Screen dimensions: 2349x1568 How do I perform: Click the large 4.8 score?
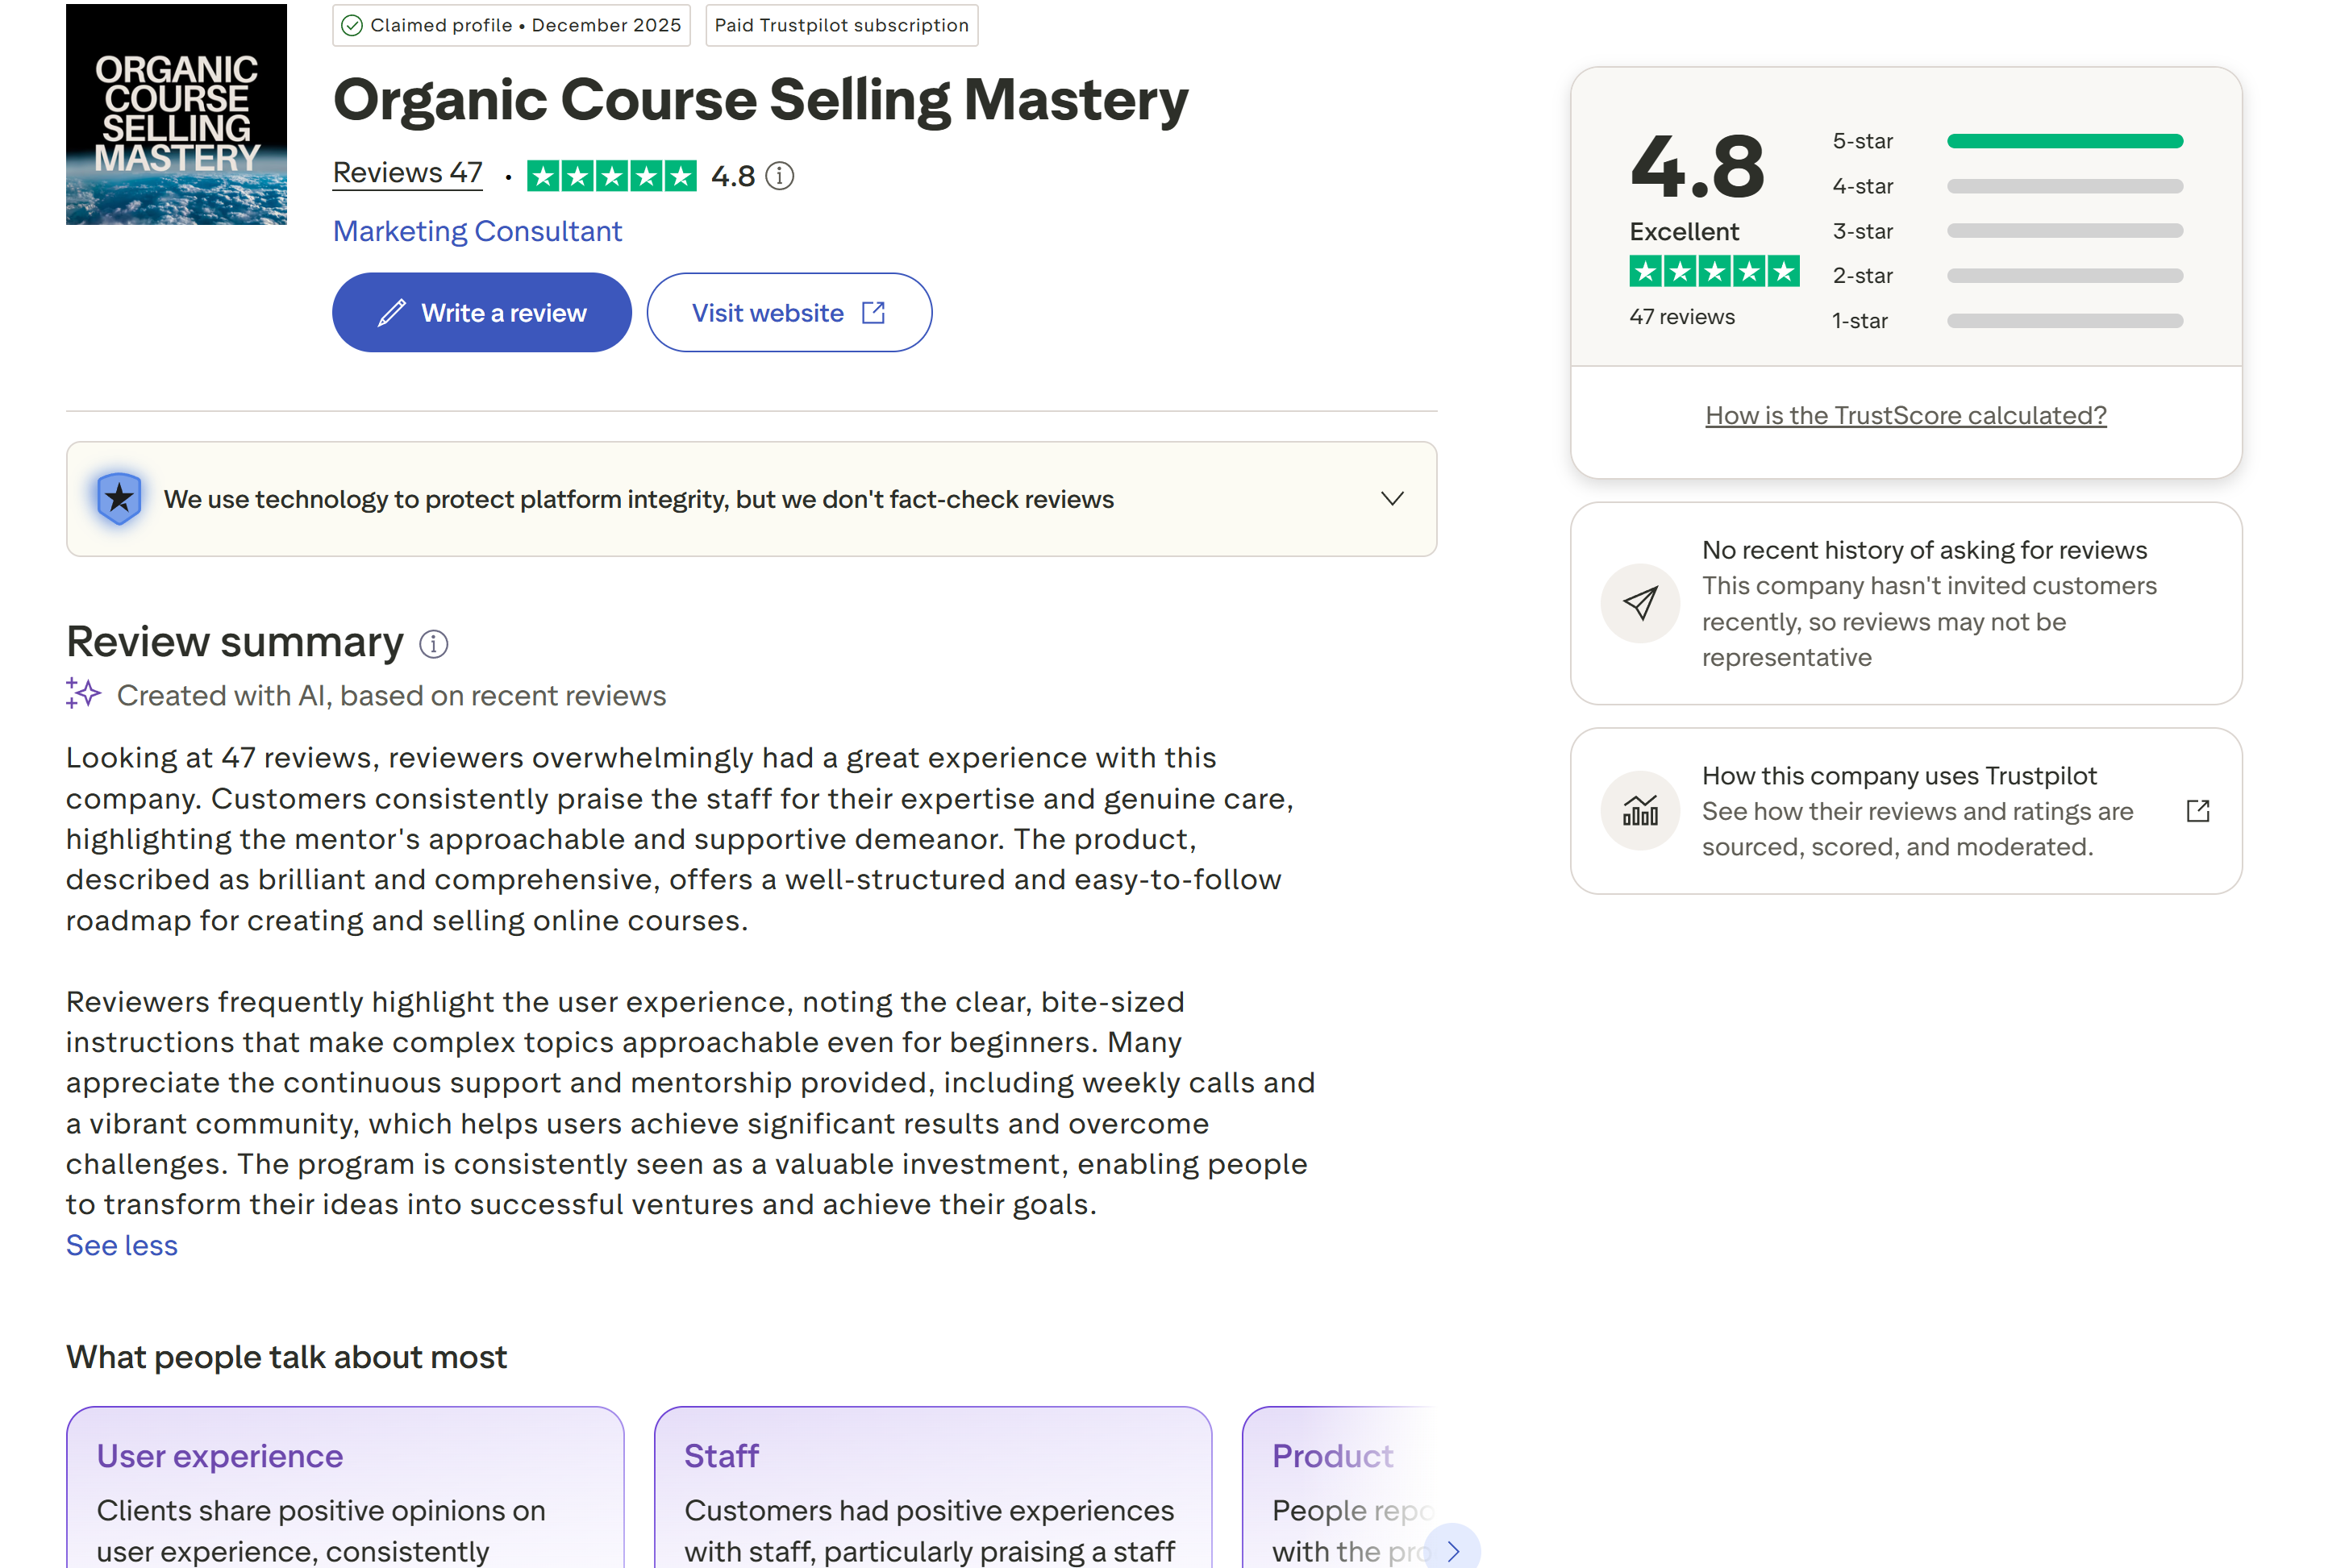(1697, 166)
